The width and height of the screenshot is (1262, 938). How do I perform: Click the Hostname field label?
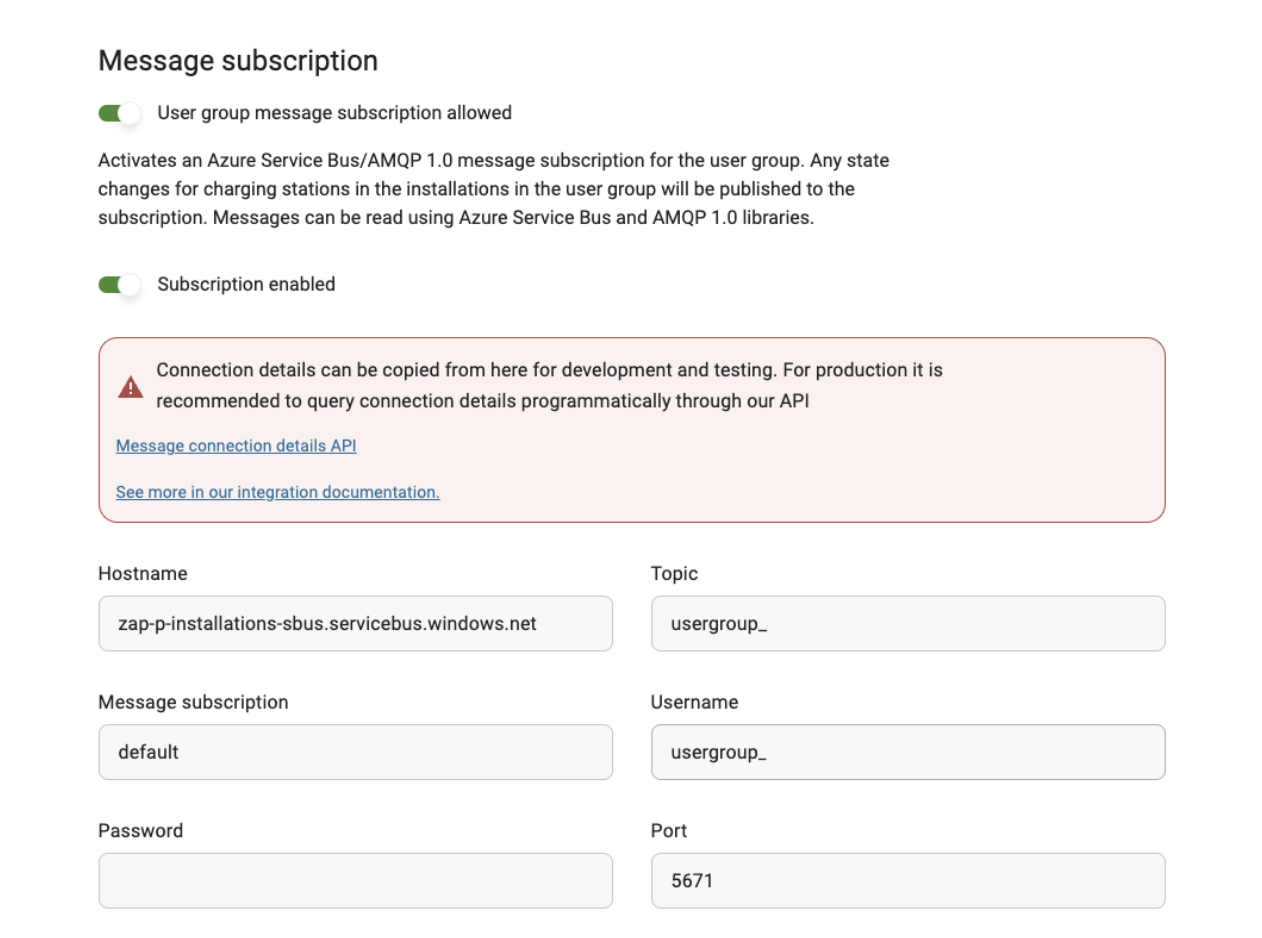click(142, 574)
